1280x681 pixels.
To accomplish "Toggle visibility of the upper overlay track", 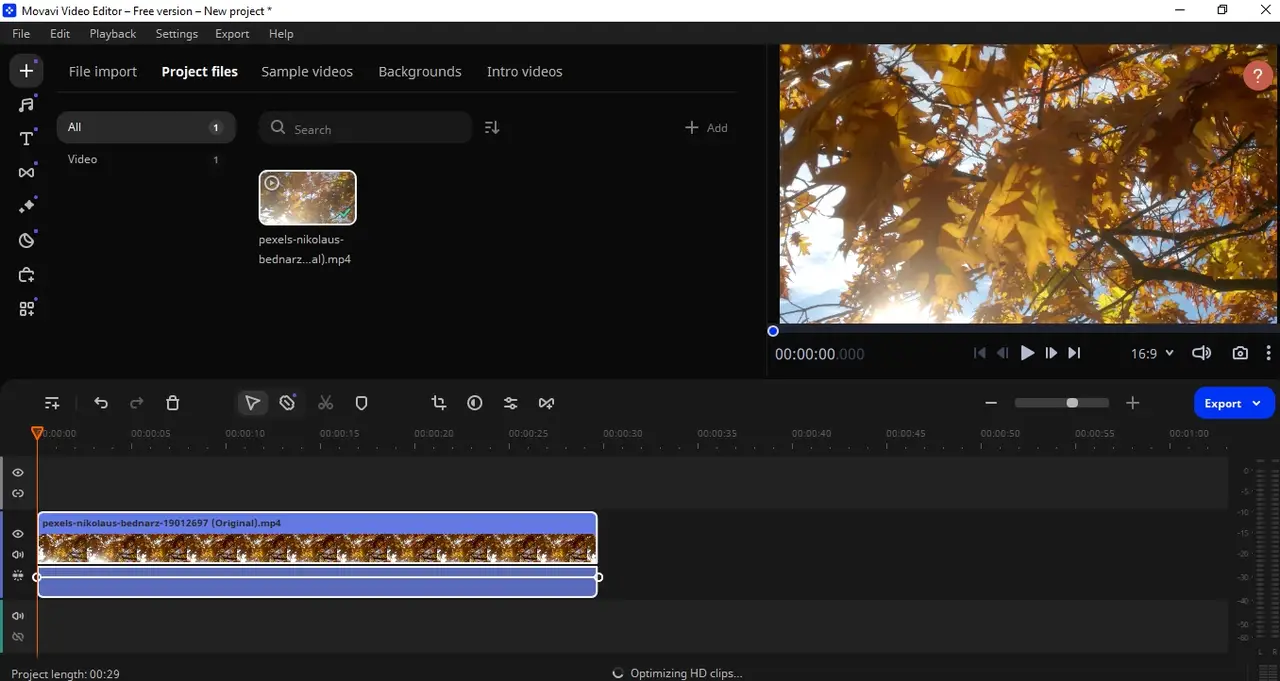I will (x=18, y=473).
